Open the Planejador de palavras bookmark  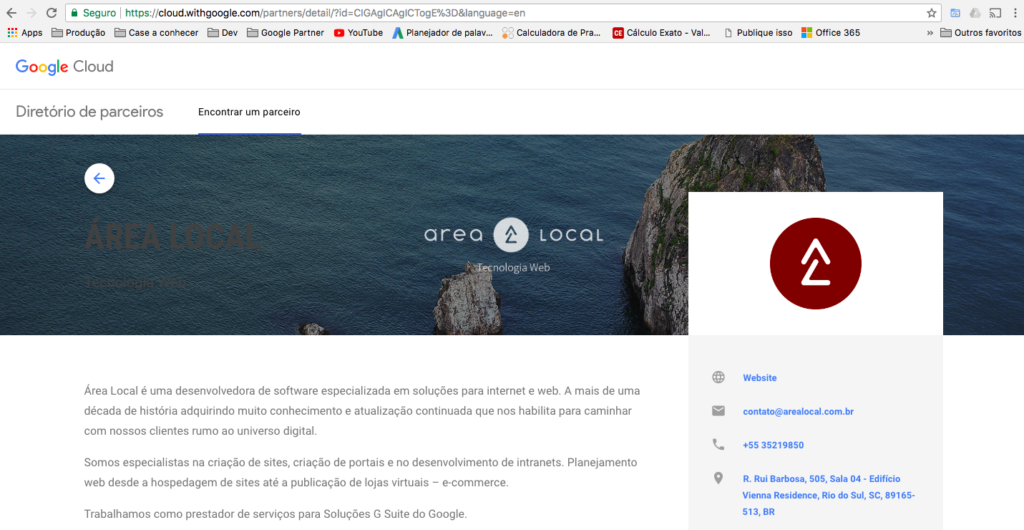pyautogui.click(x=442, y=33)
